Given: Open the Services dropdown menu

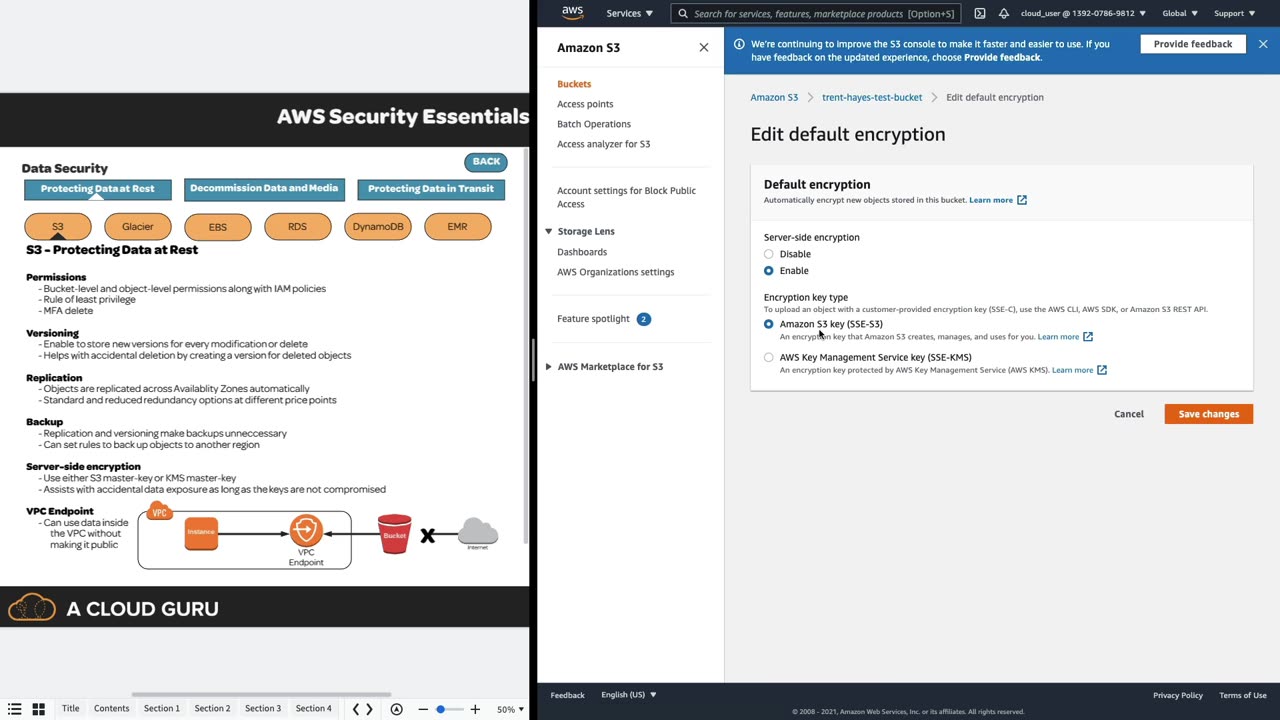Looking at the screenshot, I should pos(629,14).
